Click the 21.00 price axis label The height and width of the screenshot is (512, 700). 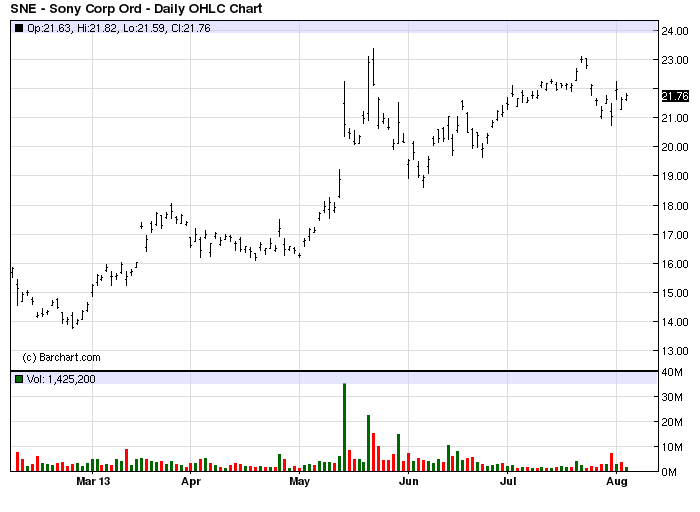click(x=675, y=118)
